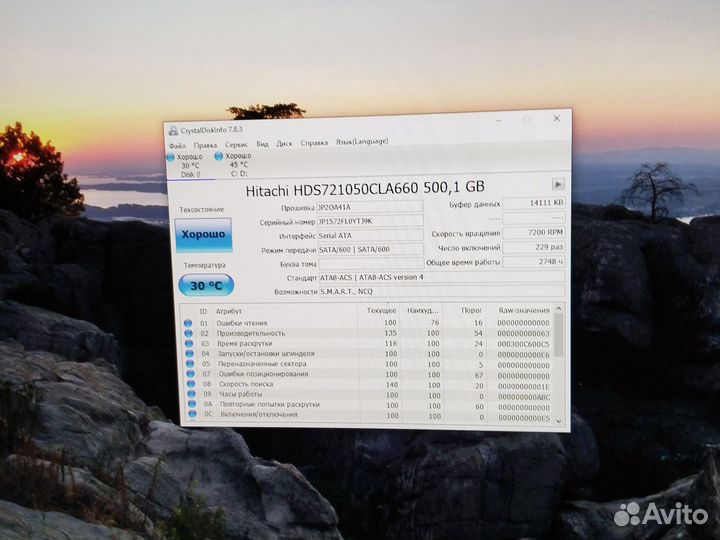Click the Serial ATA interface field

[370, 235]
